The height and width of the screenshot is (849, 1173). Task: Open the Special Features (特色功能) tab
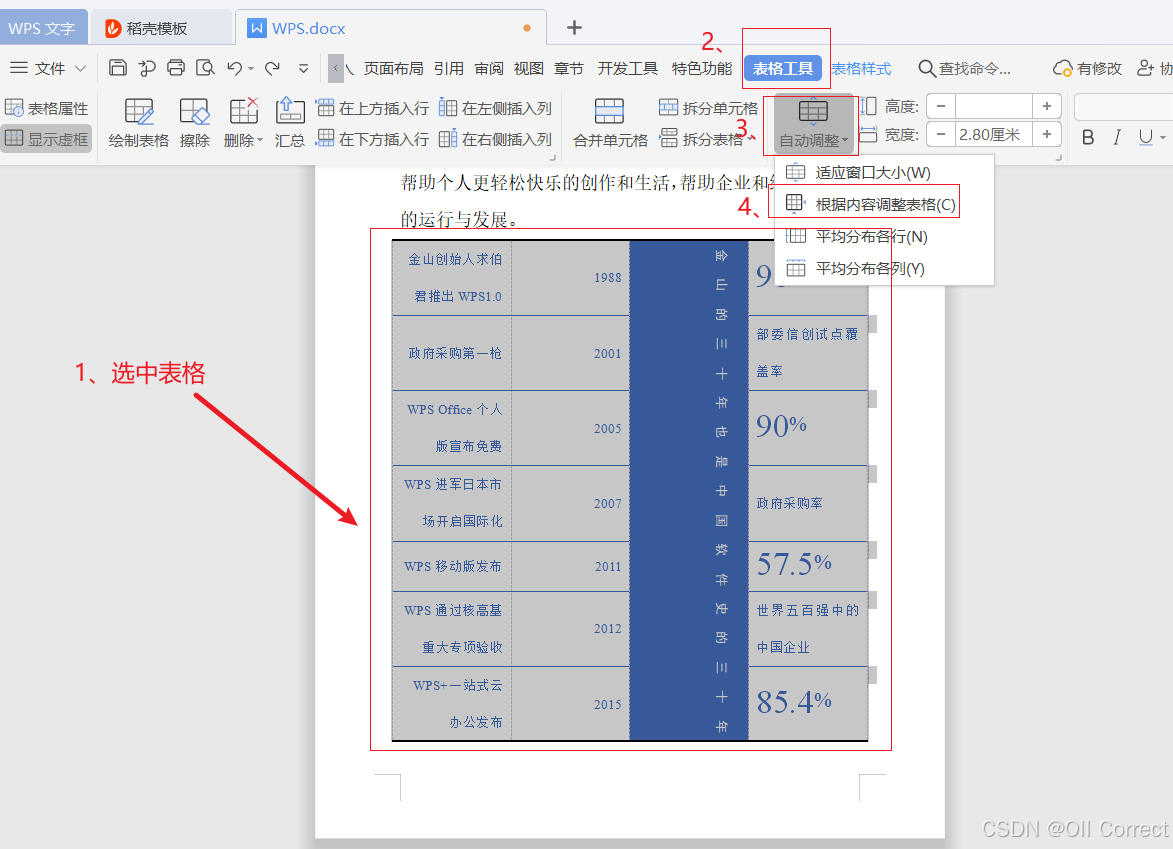[x=702, y=69]
